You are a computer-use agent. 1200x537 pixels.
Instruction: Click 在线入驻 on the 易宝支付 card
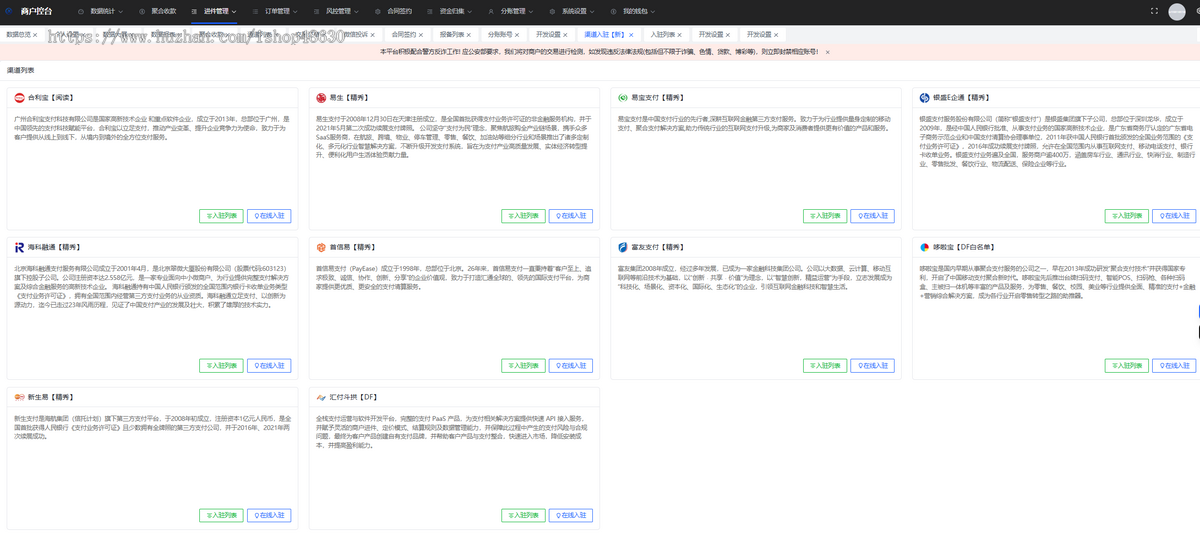coord(873,215)
